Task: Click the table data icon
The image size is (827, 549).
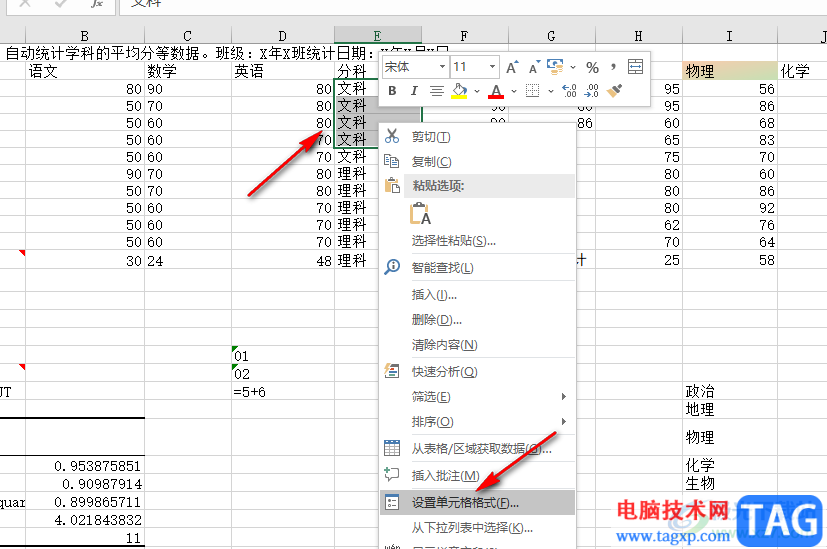Action: (x=392, y=448)
